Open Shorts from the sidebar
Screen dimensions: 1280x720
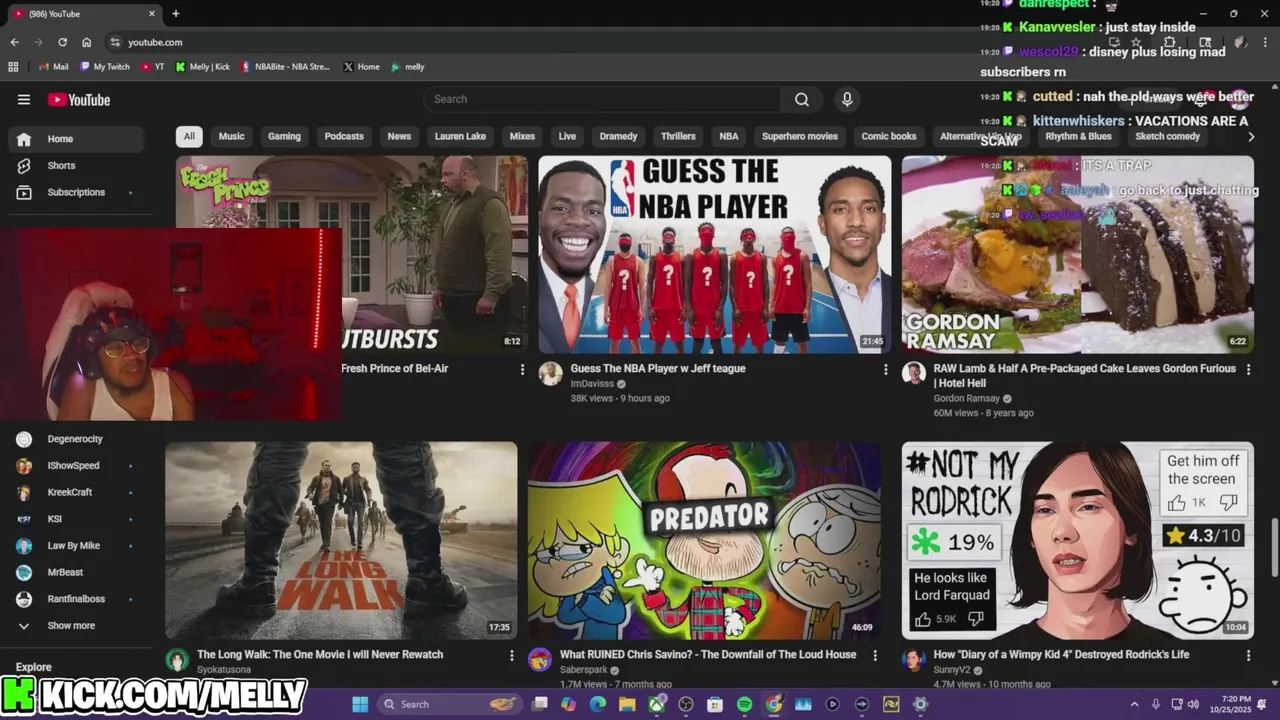[x=76, y=165]
